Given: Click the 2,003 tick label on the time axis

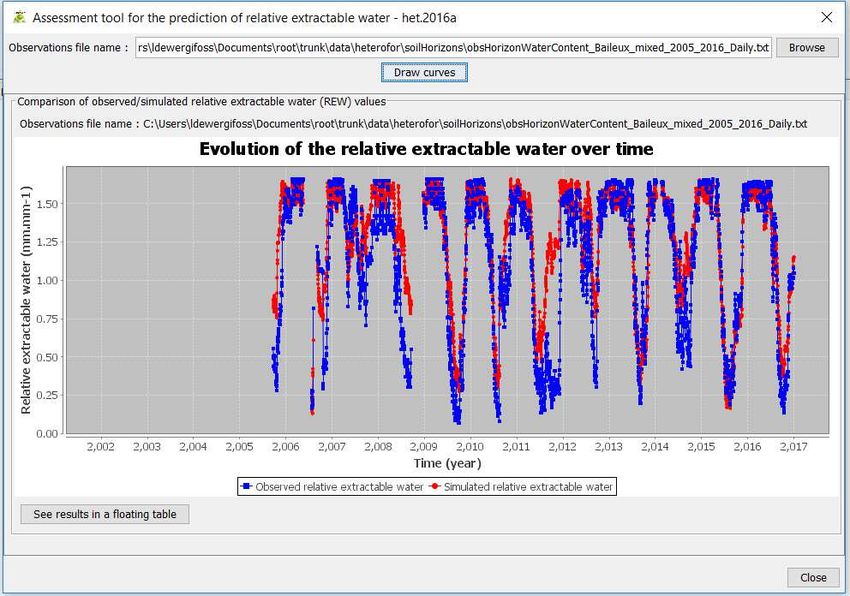Looking at the screenshot, I should [x=147, y=446].
